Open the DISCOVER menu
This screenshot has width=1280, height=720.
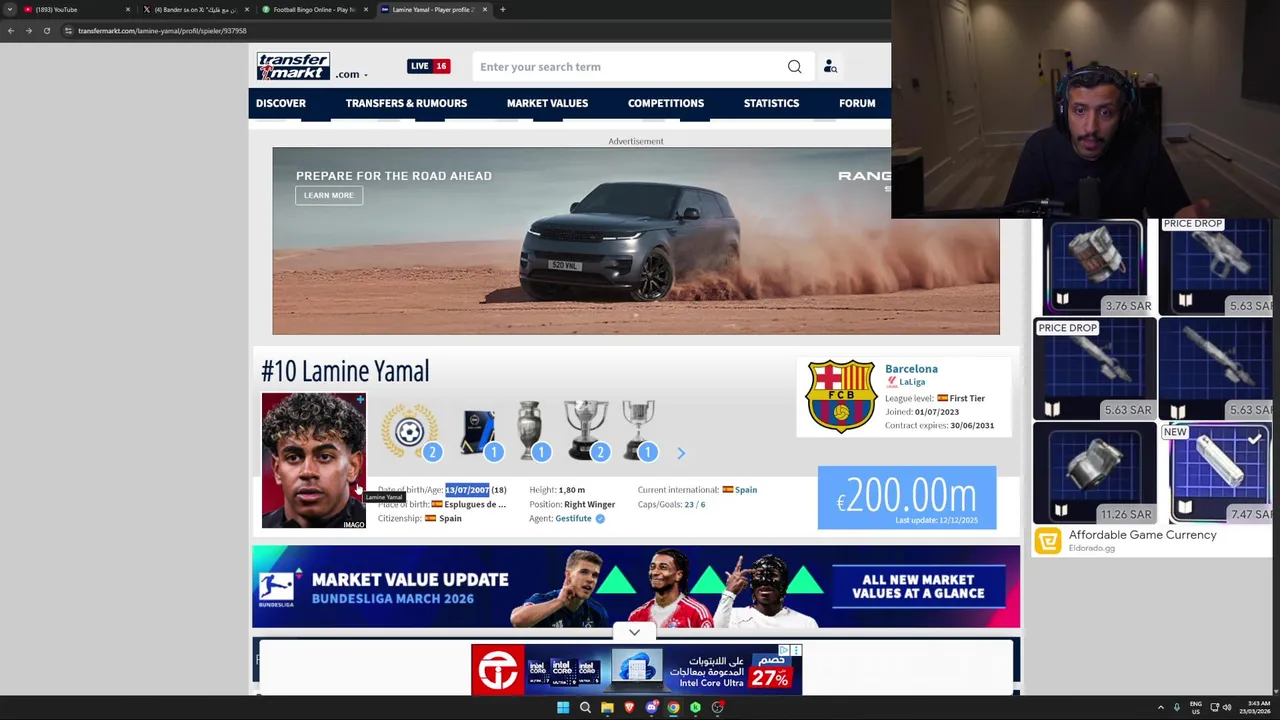pyautogui.click(x=281, y=103)
